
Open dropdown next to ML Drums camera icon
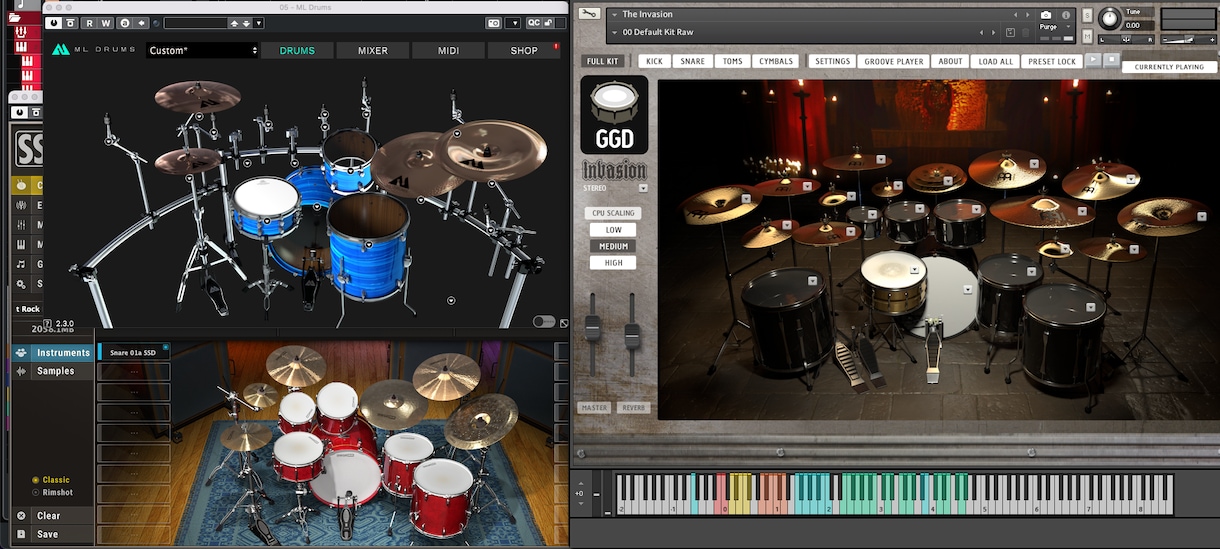click(513, 23)
